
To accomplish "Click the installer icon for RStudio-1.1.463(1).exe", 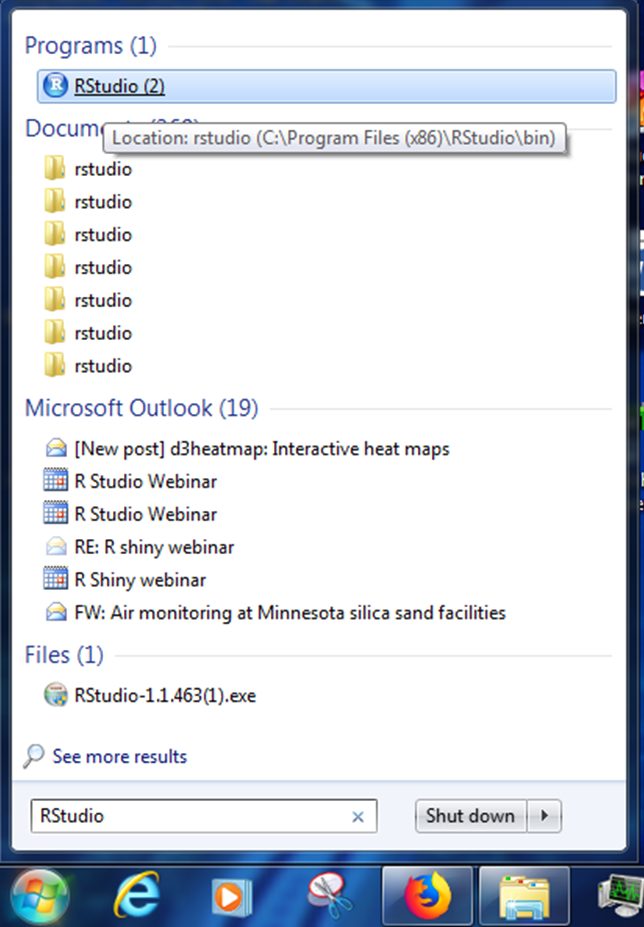I will [x=56, y=695].
